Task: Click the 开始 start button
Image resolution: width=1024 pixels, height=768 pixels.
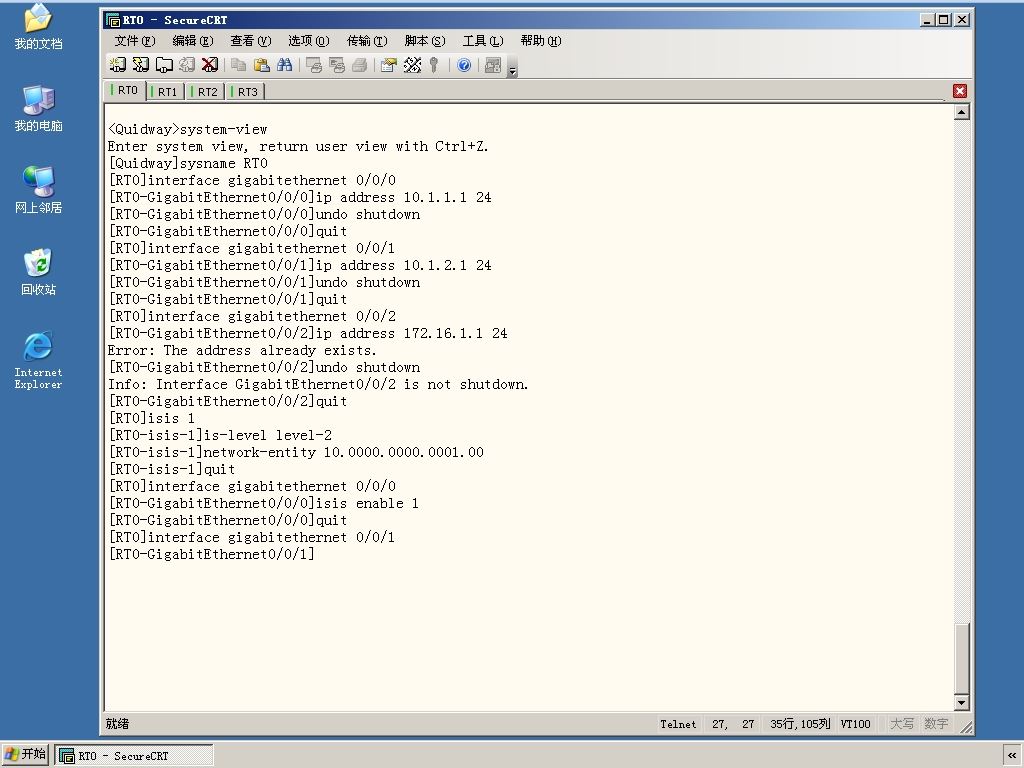Action: pyautogui.click(x=25, y=754)
